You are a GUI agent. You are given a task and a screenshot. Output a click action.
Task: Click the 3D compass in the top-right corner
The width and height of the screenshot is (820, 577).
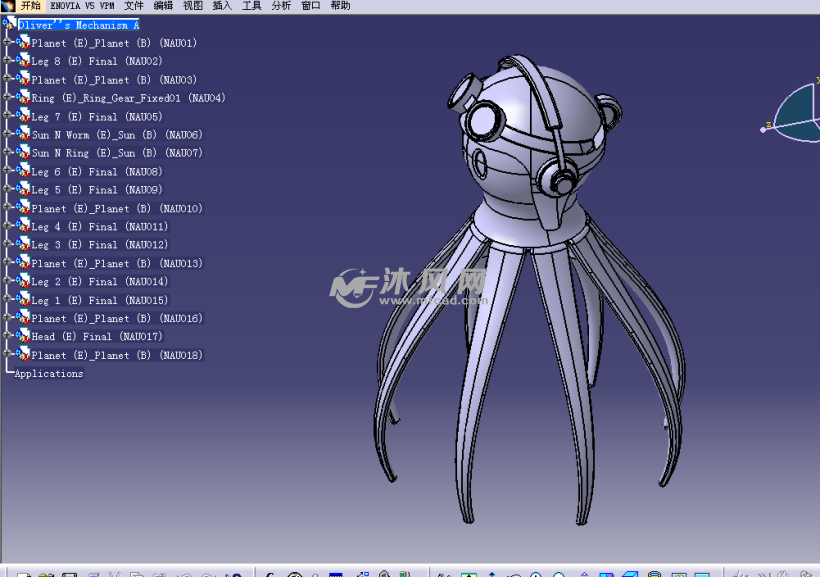pos(798,112)
